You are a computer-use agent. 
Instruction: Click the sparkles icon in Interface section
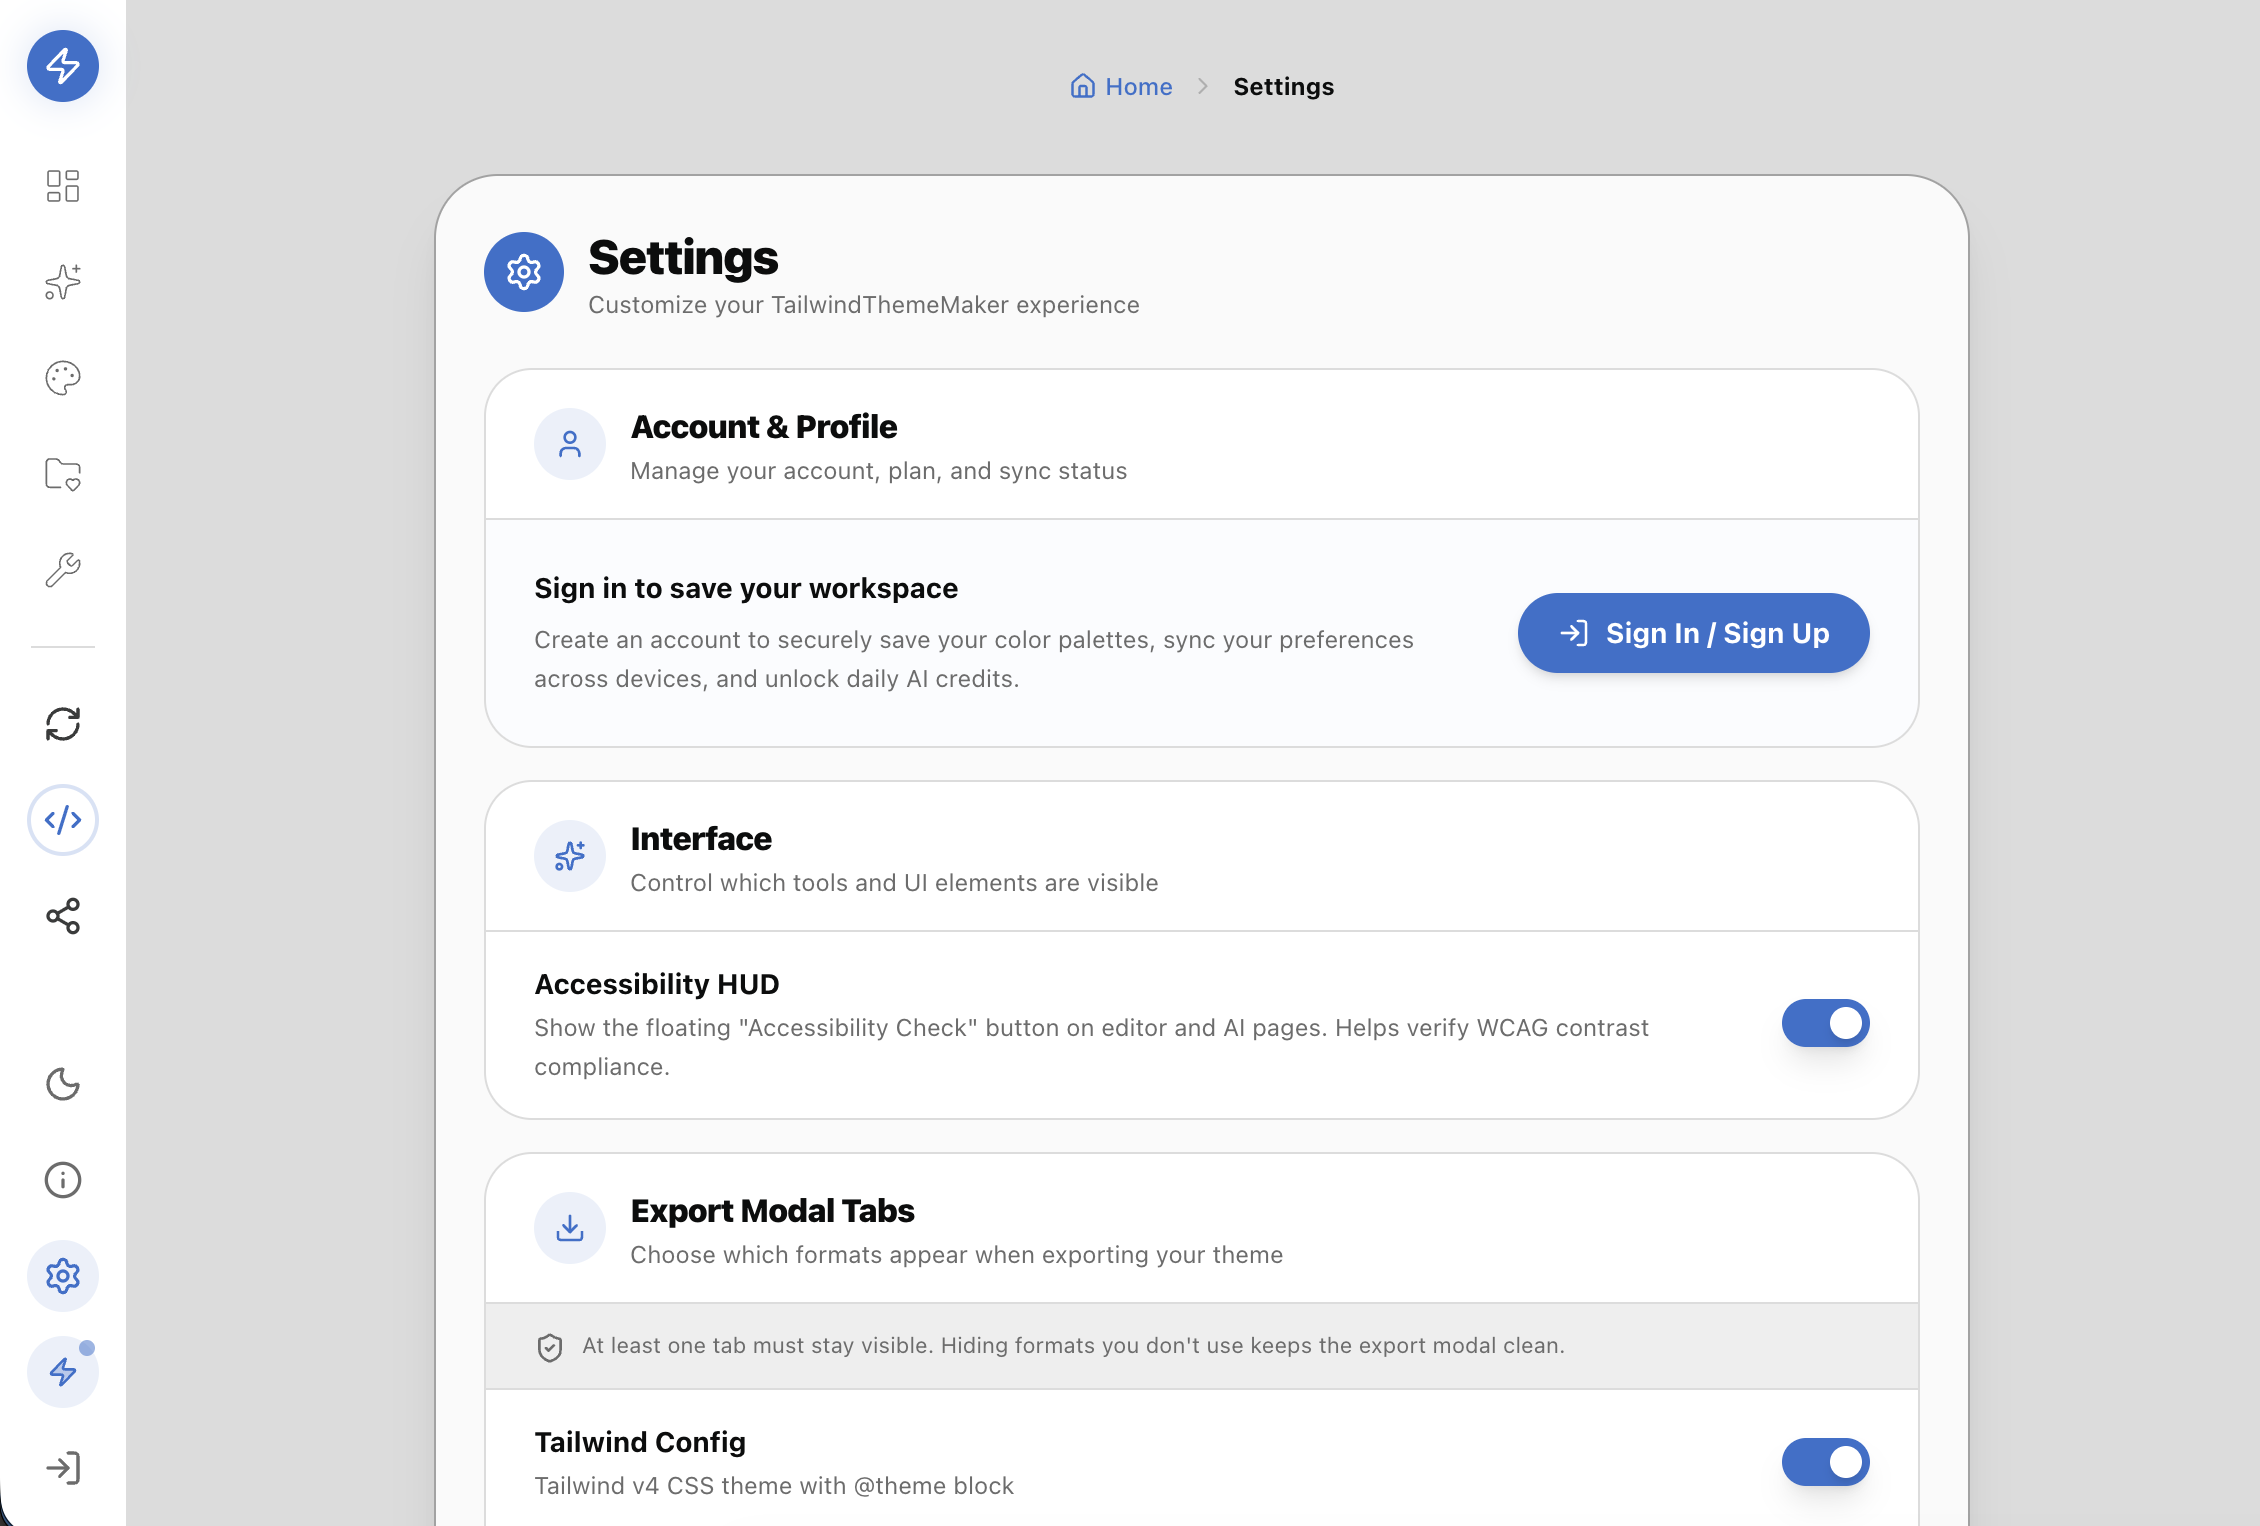pyautogui.click(x=570, y=856)
